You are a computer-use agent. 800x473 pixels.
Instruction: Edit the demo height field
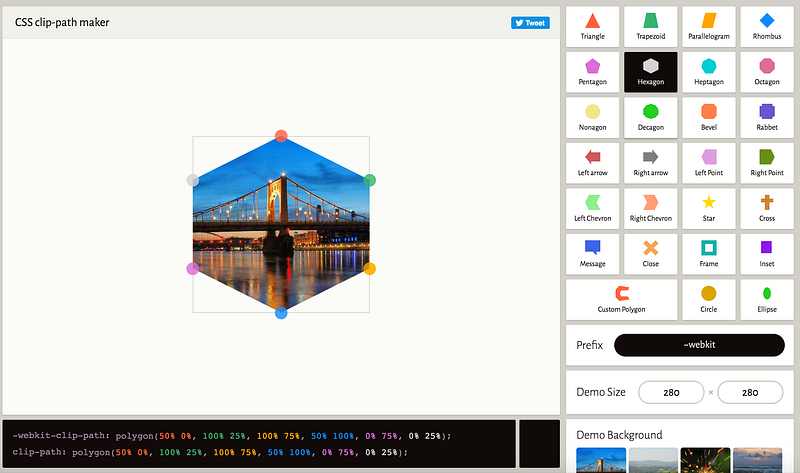click(750, 392)
